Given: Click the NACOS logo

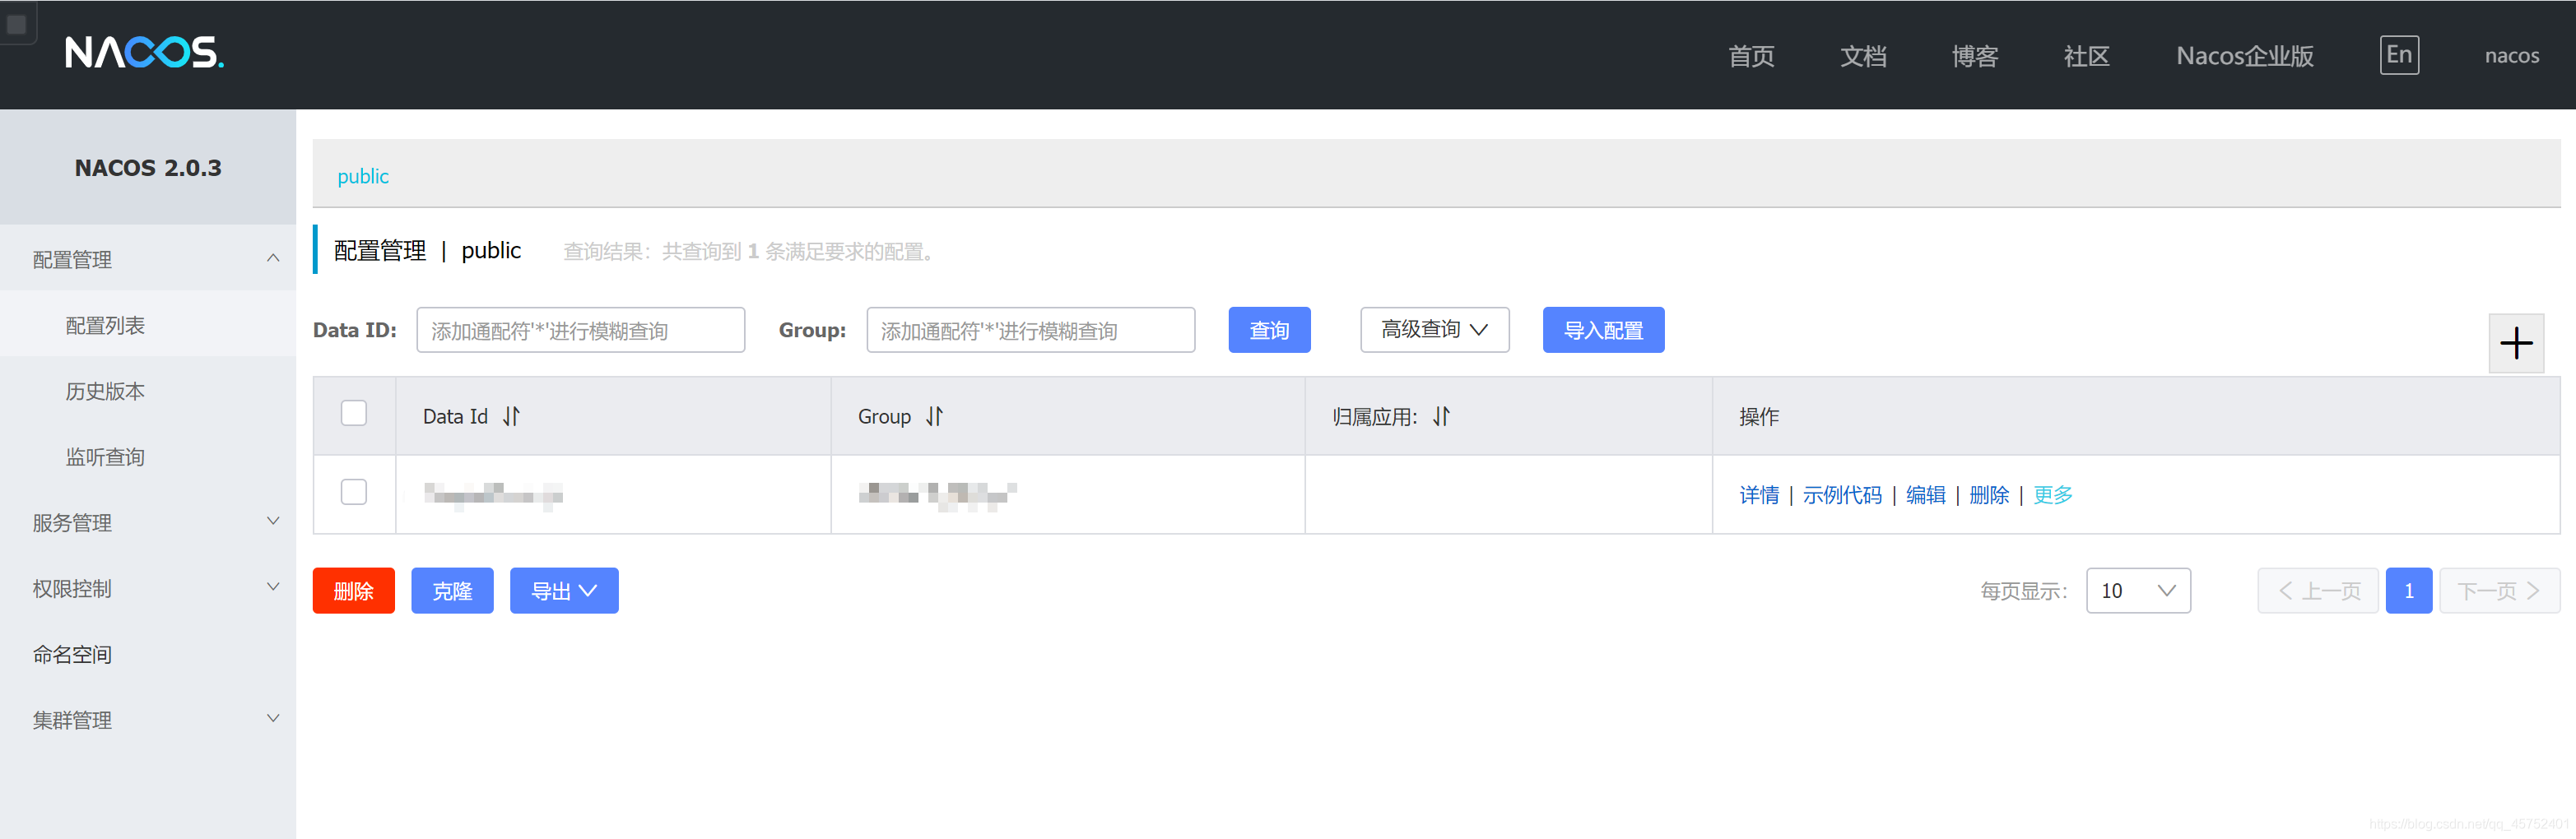Looking at the screenshot, I should [143, 52].
